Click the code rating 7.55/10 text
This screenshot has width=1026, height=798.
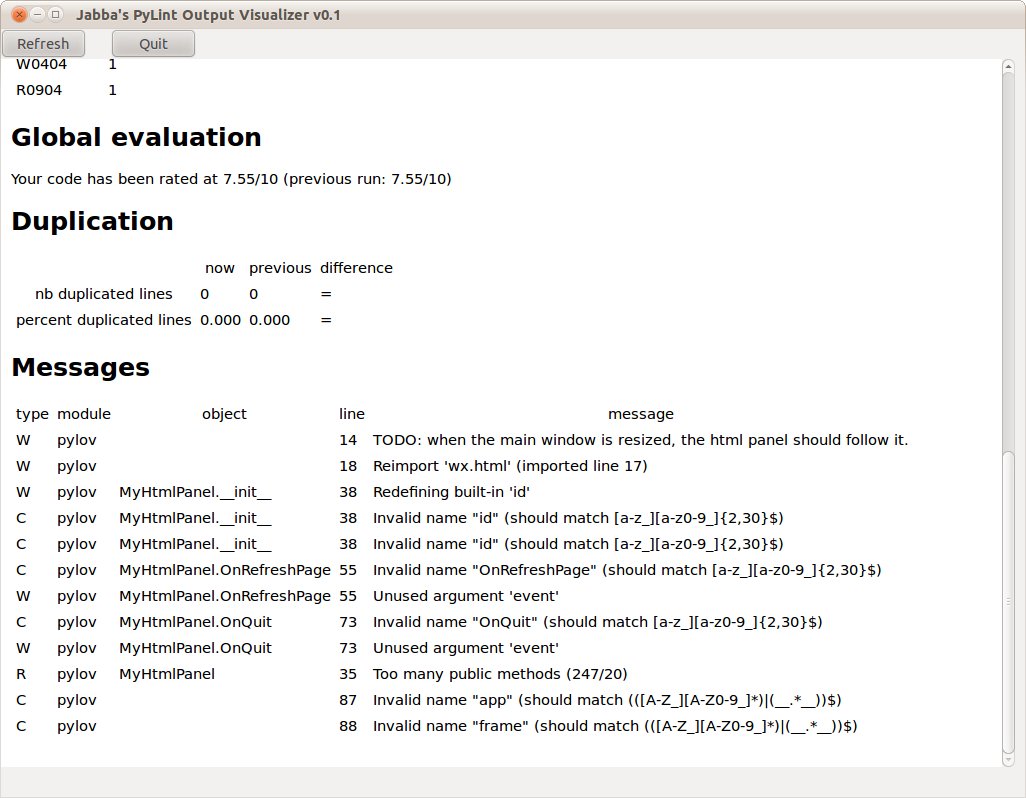[231, 179]
